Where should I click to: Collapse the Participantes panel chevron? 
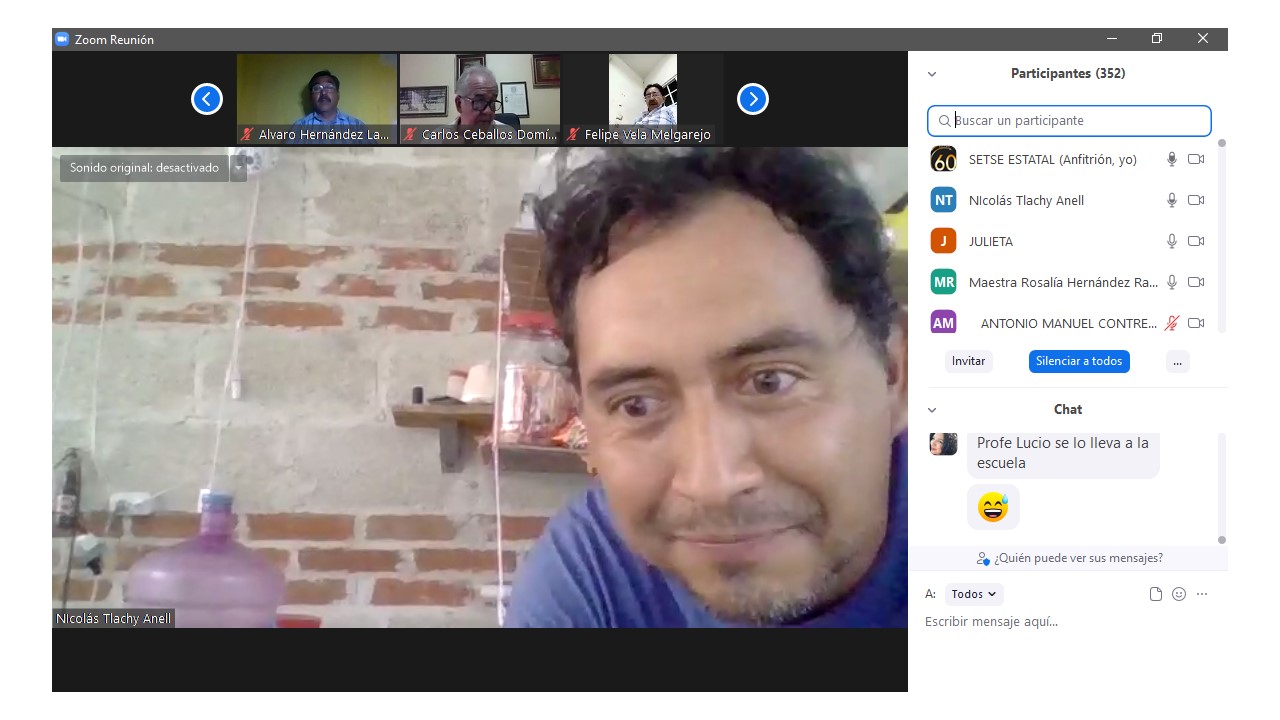tap(932, 74)
